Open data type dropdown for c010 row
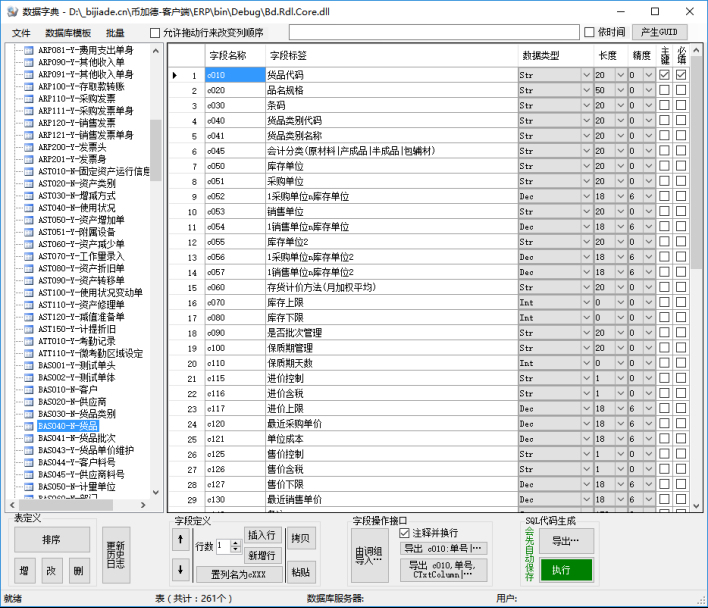Viewport: 708px width, 608px height. (587, 75)
